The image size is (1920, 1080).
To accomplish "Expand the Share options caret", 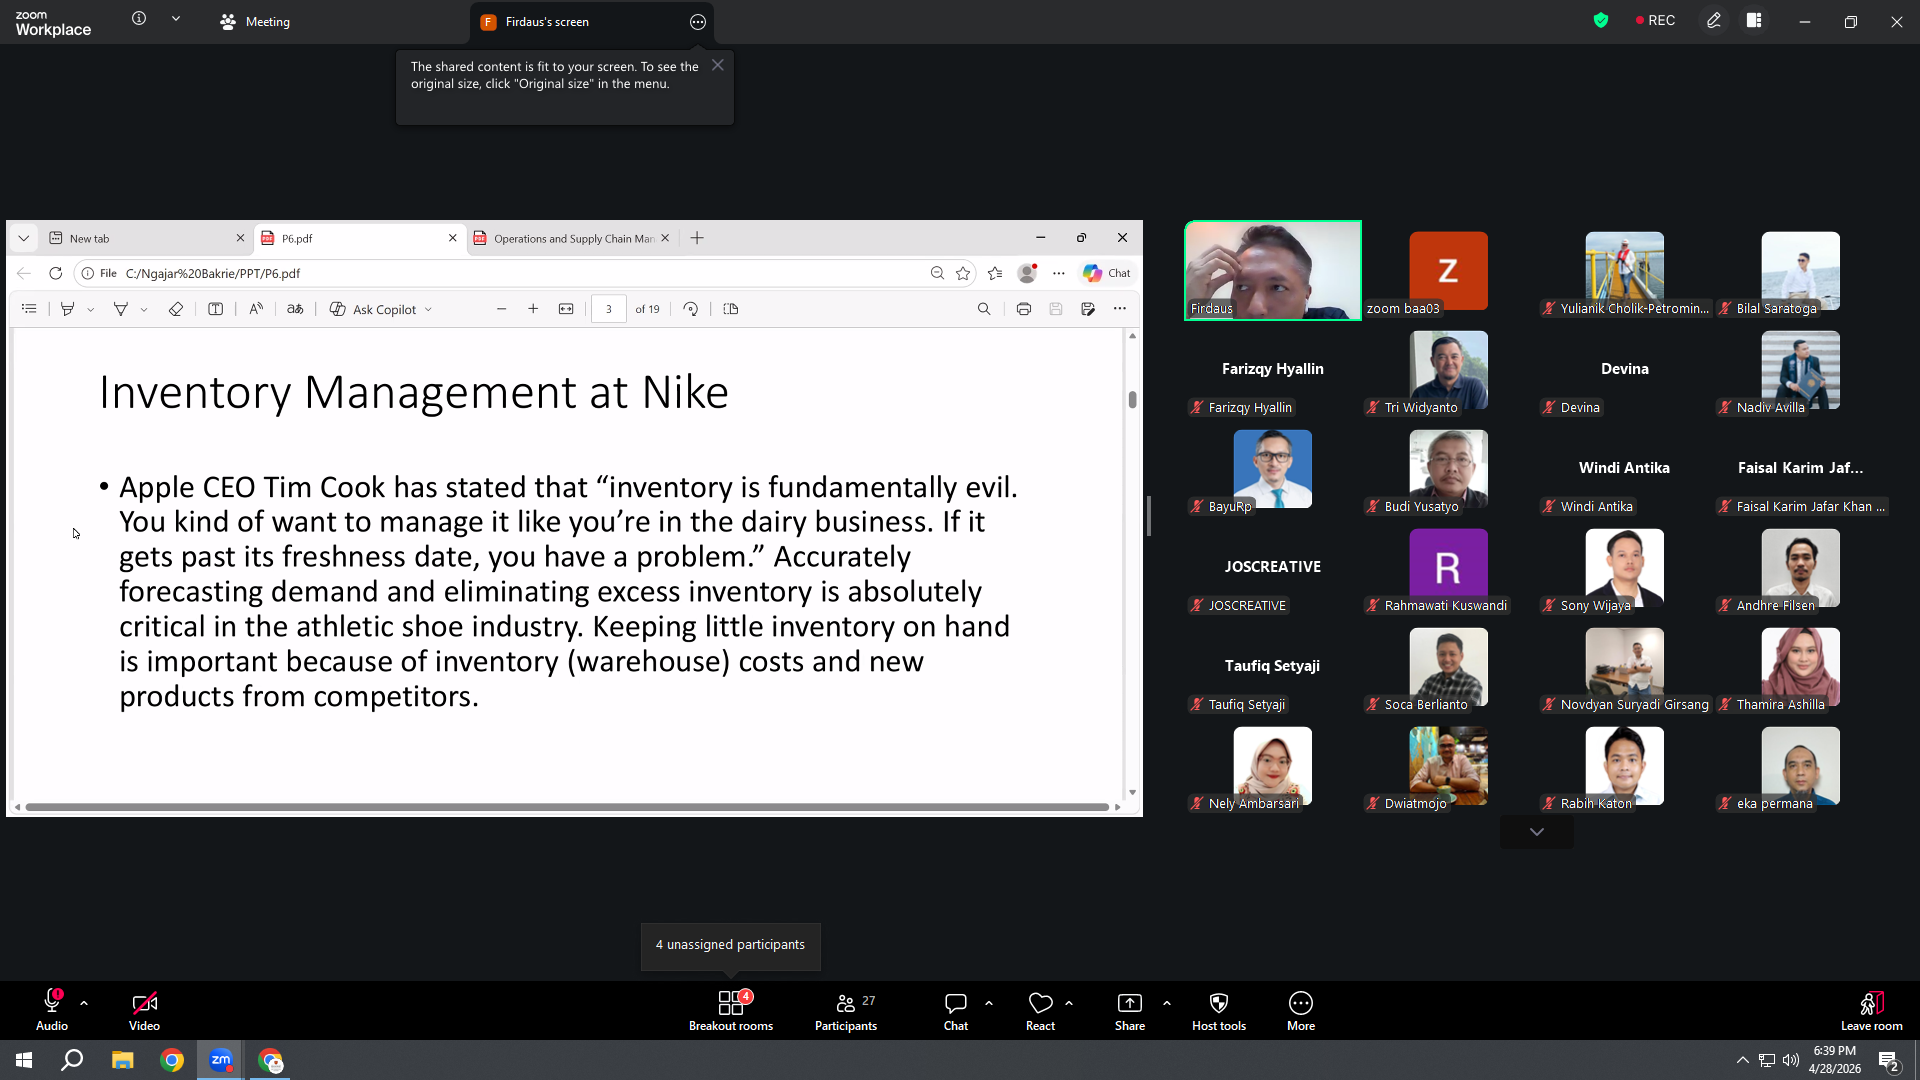I will click(1167, 1003).
